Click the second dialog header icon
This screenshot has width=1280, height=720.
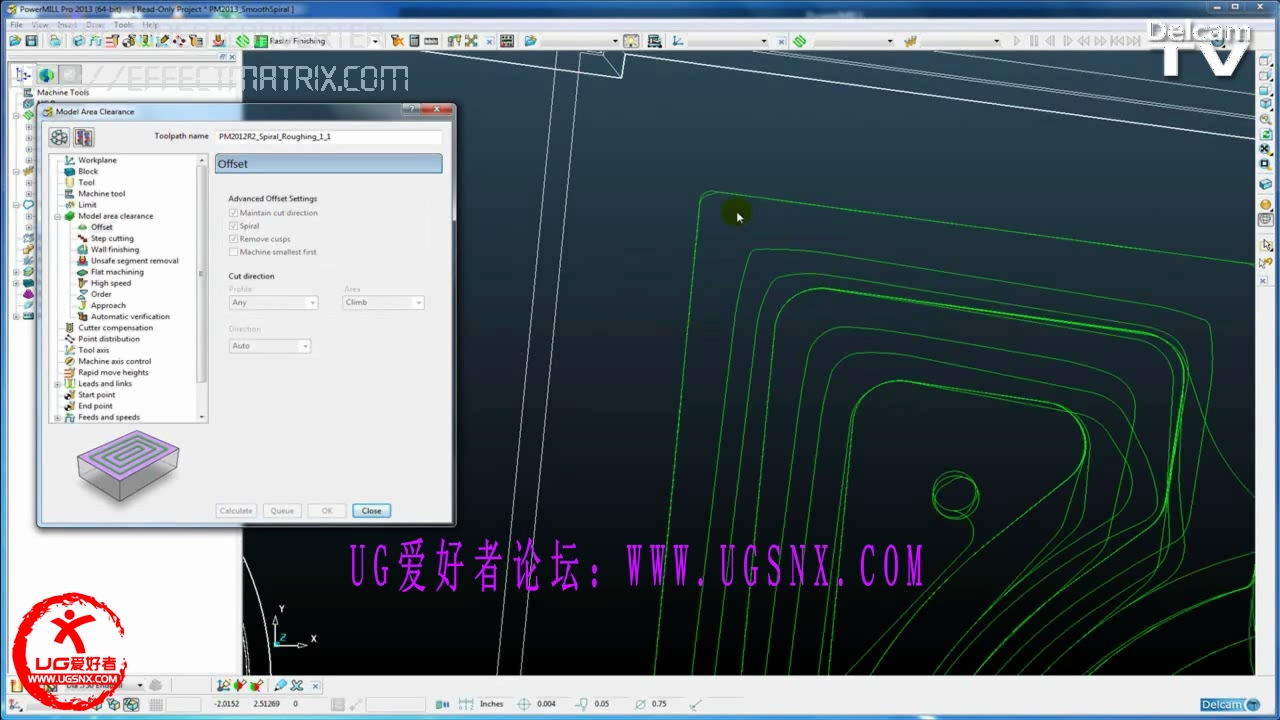click(83, 137)
